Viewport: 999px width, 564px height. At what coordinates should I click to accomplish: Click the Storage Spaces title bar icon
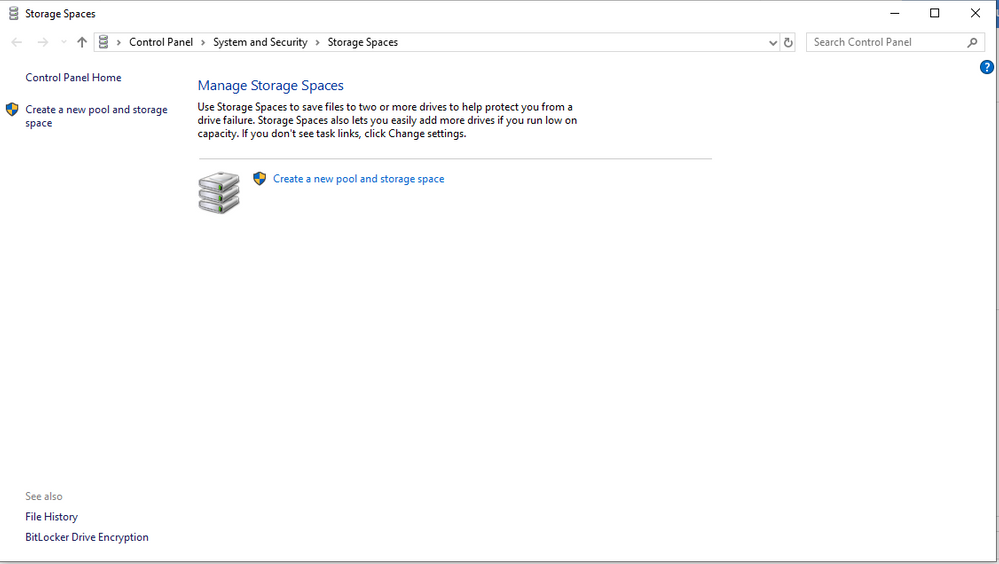13,14
